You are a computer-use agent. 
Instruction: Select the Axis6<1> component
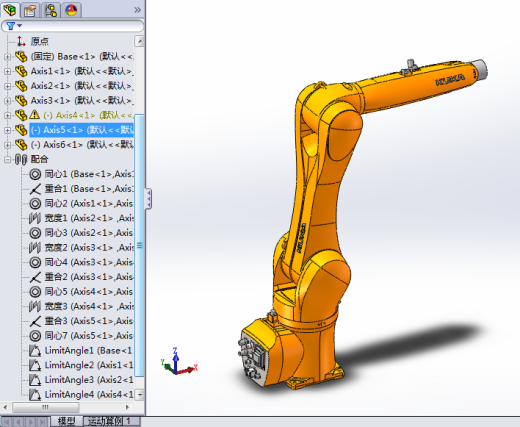coord(82,145)
